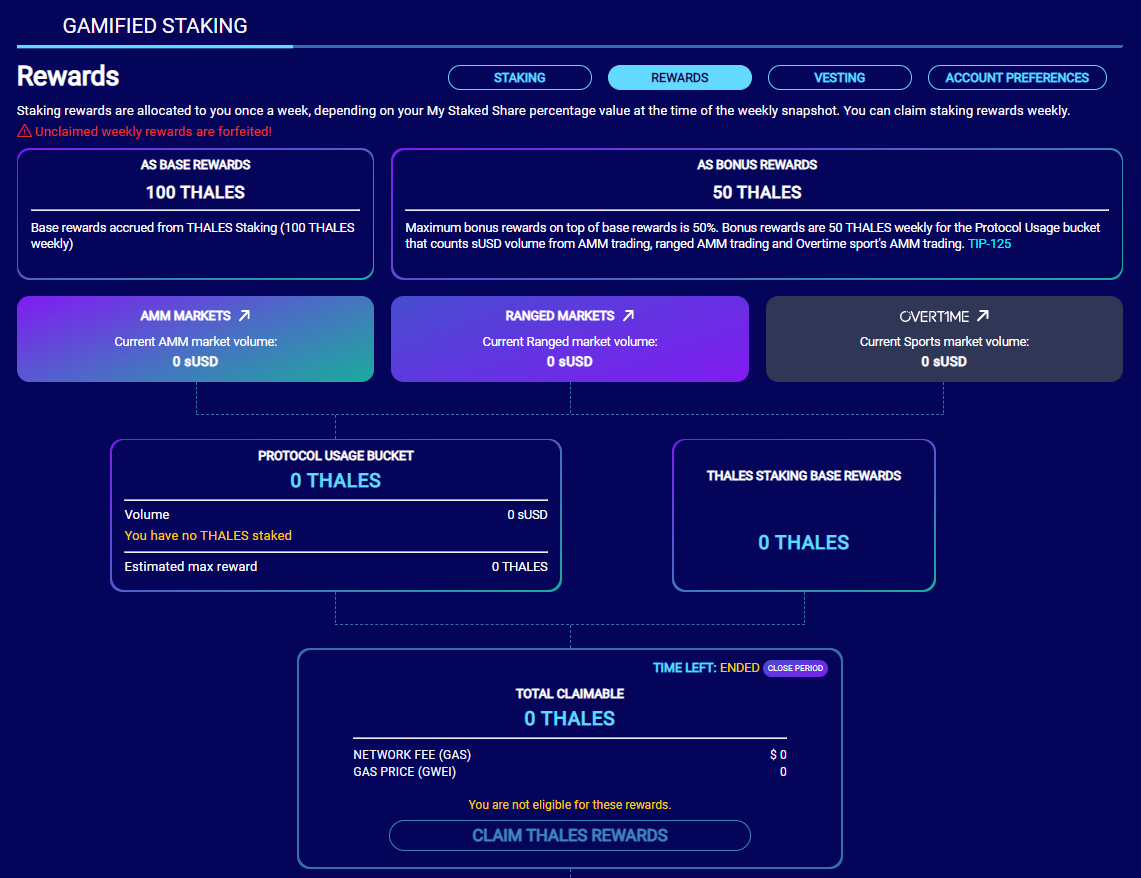The image size is (1141, 878).
Task: Click 'Current AMM market volume' label
Action: point(195,342)
